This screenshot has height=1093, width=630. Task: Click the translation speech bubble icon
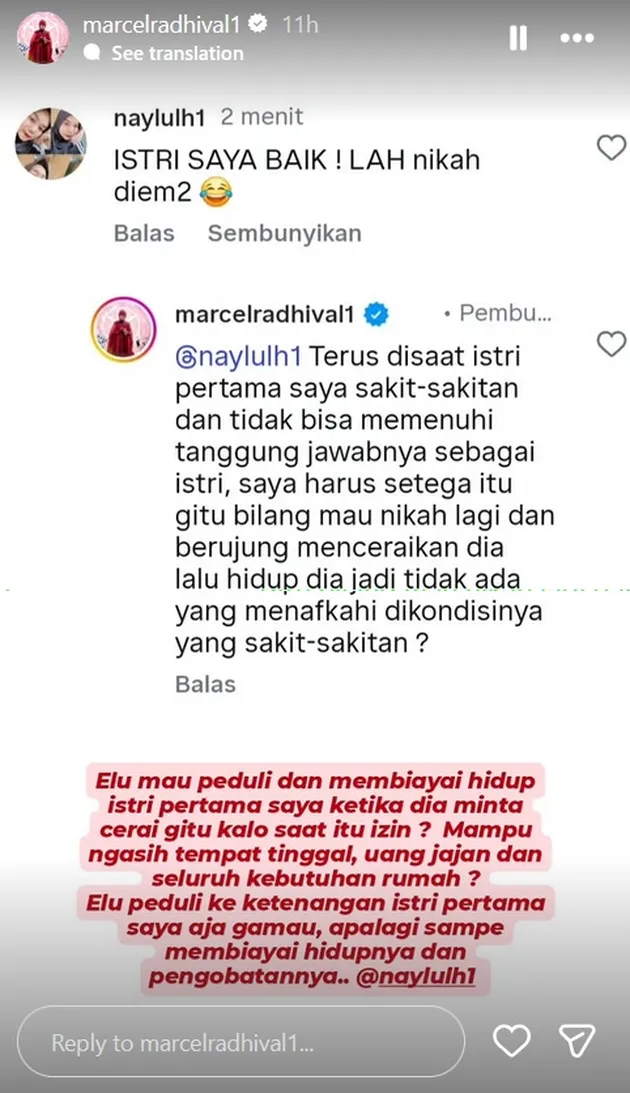92,54
